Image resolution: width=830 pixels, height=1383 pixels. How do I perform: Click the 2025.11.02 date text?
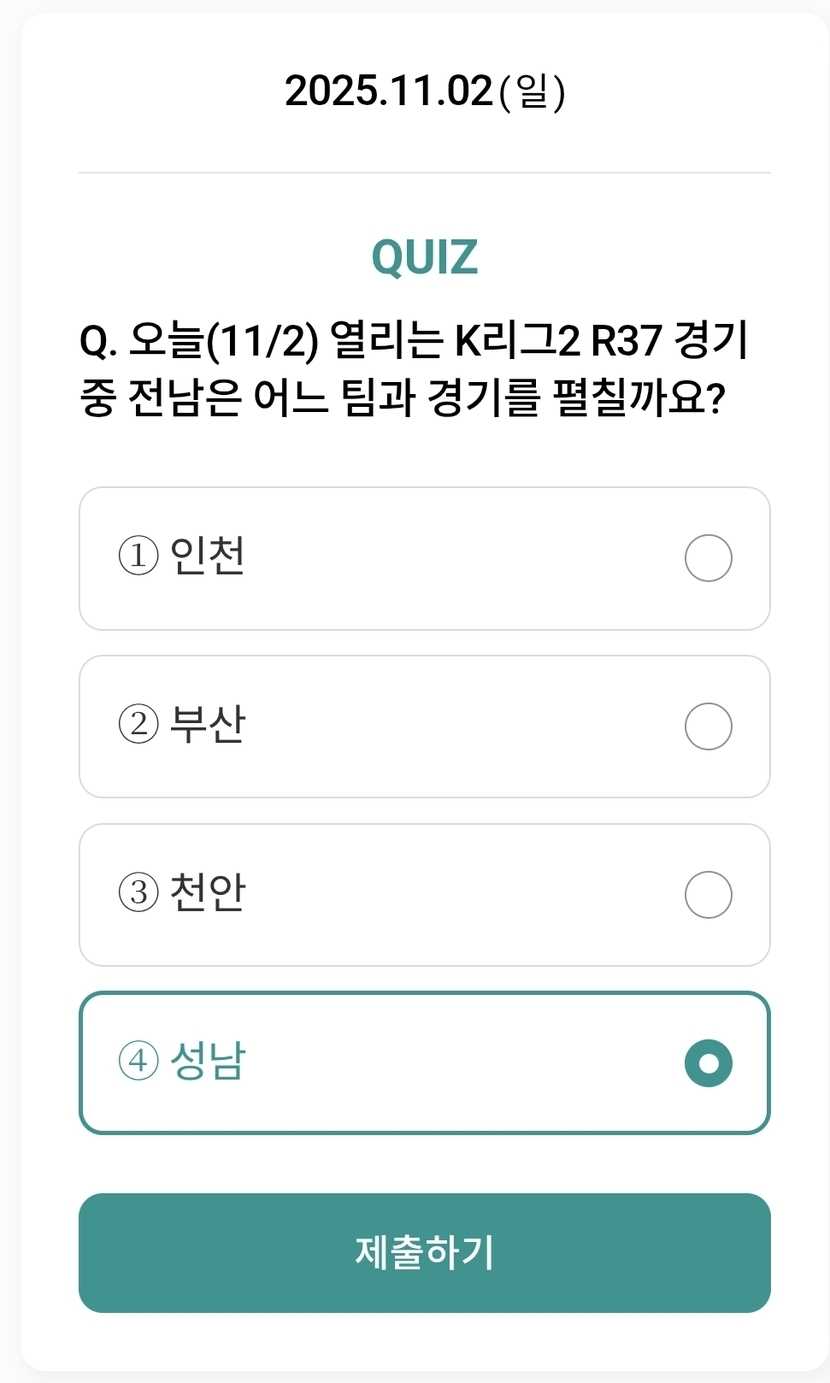point(389,92)
